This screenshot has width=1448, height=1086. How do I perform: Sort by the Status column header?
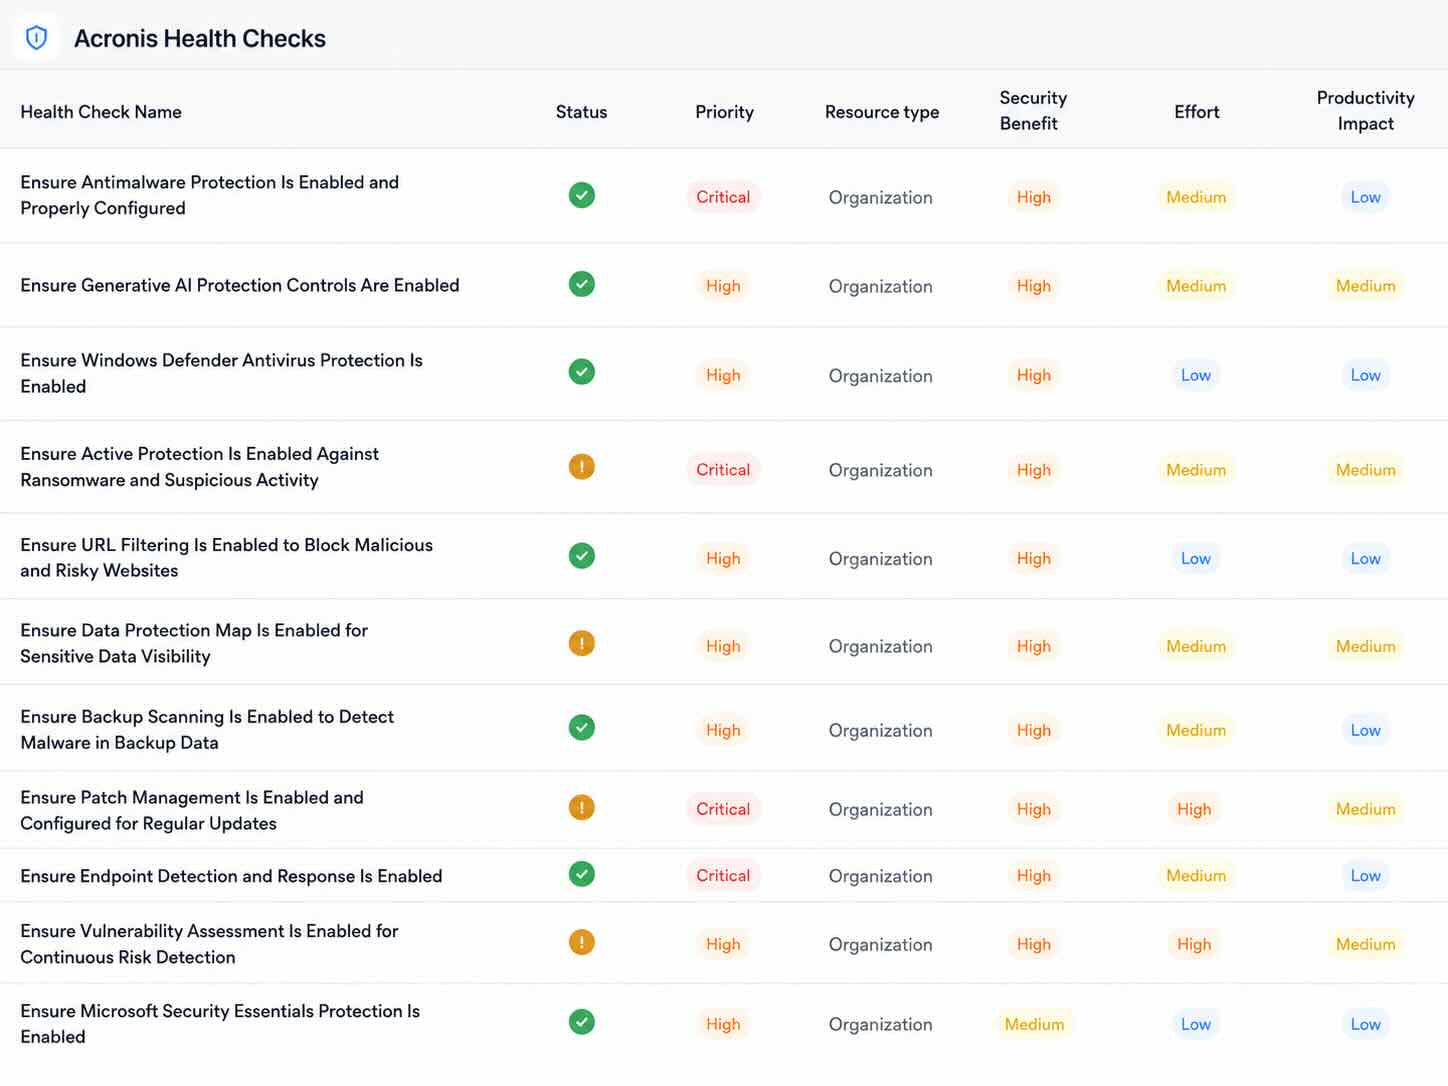click(582, 112)
